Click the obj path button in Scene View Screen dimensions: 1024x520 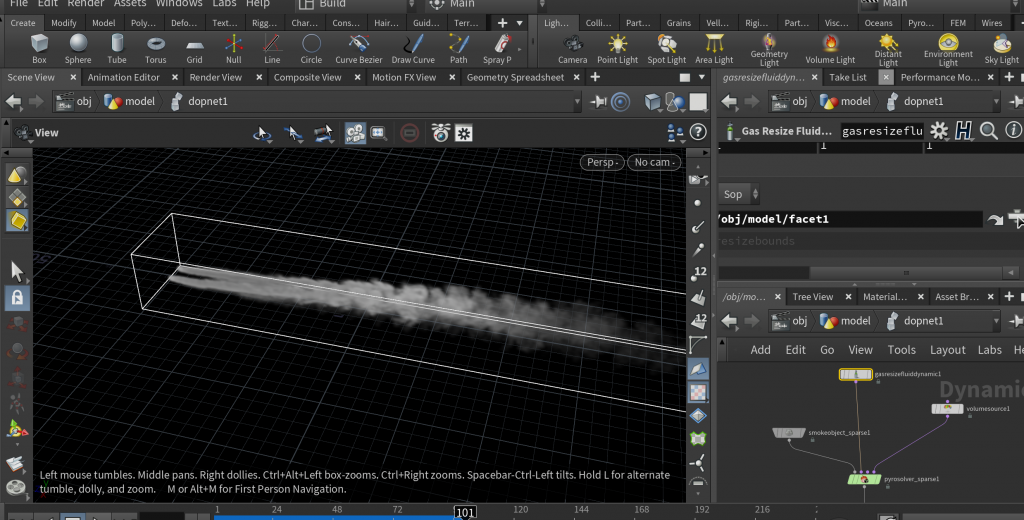click(x=74, y=101)
